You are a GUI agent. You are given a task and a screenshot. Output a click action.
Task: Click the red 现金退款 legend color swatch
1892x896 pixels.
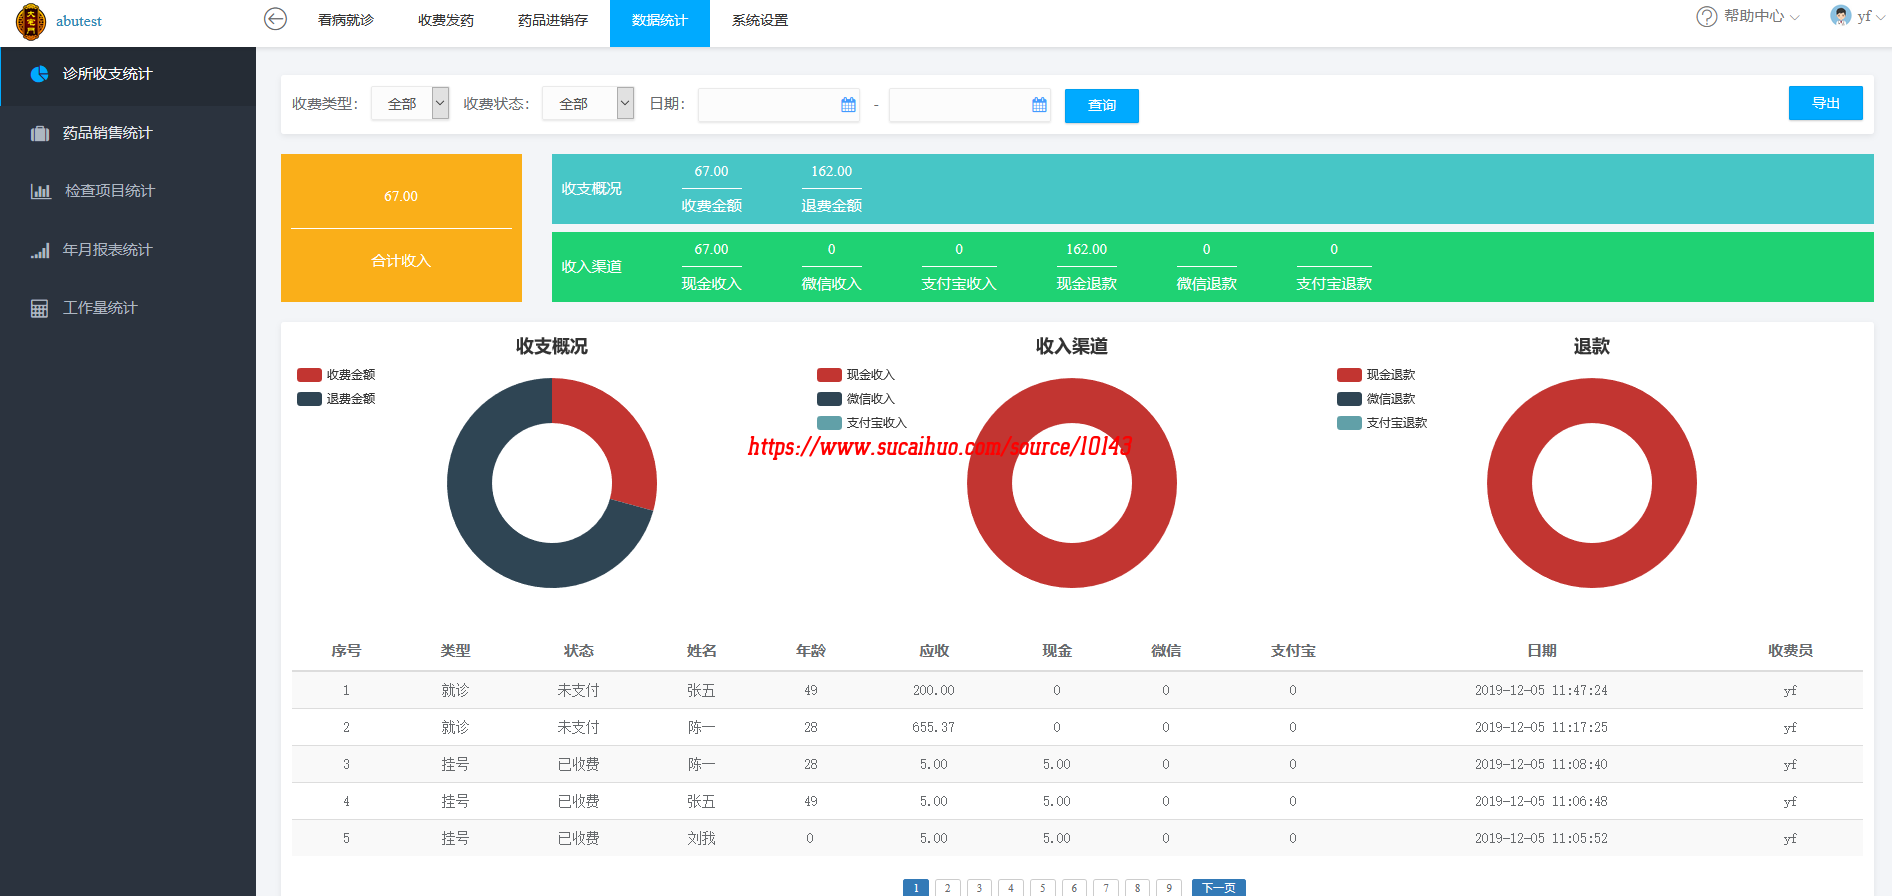1349,375
